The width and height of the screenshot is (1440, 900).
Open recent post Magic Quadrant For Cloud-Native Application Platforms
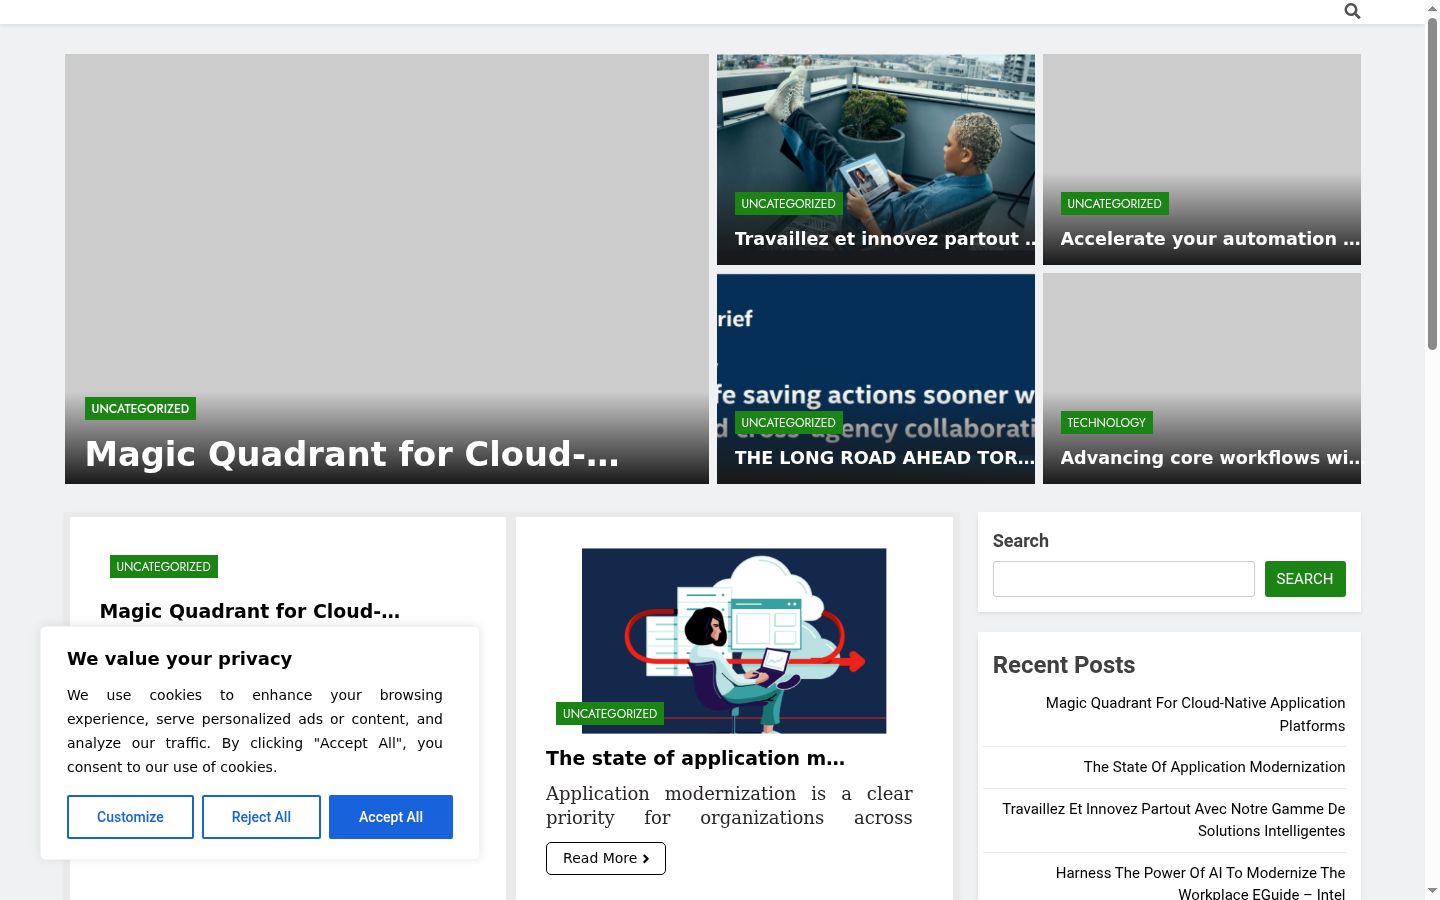[x=1195, y=714]
